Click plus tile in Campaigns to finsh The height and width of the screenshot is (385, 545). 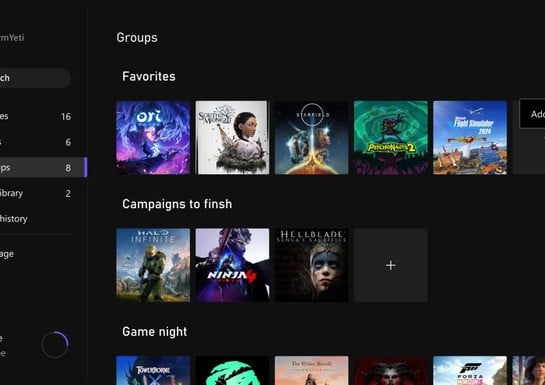tap(391, 265)
